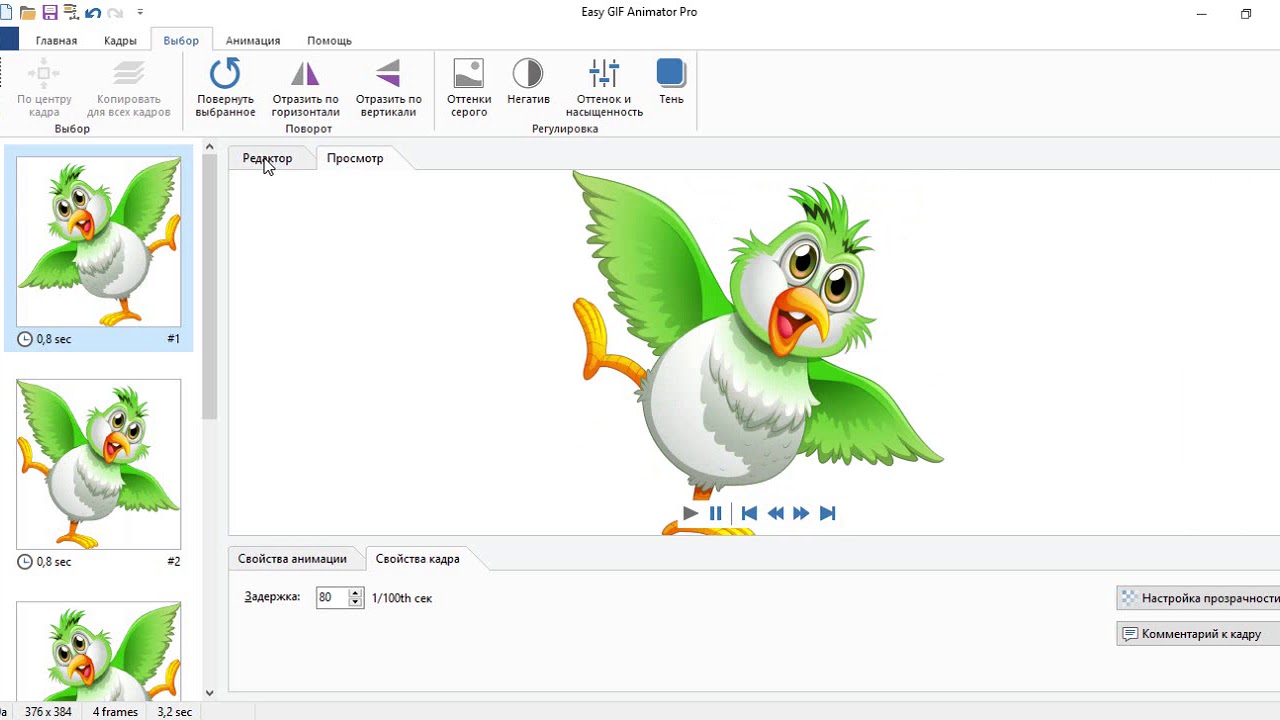Click the 1/100th сек unit label

[x=402, y=598]
